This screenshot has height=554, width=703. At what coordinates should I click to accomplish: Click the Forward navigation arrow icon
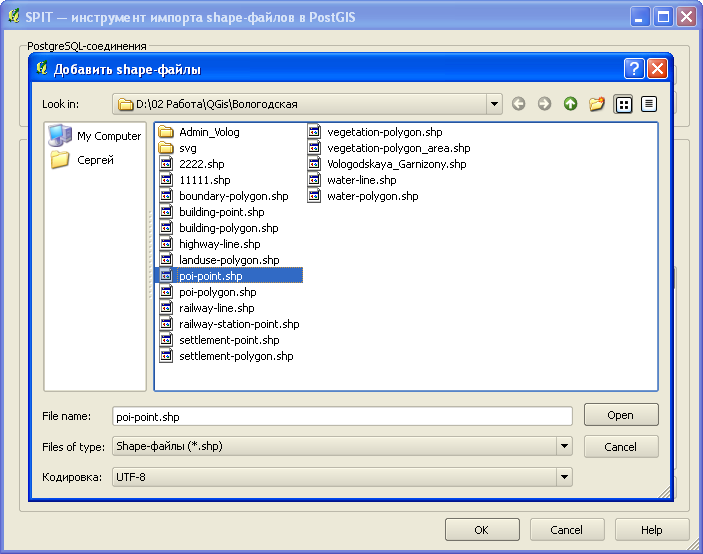tap(544, 104)
